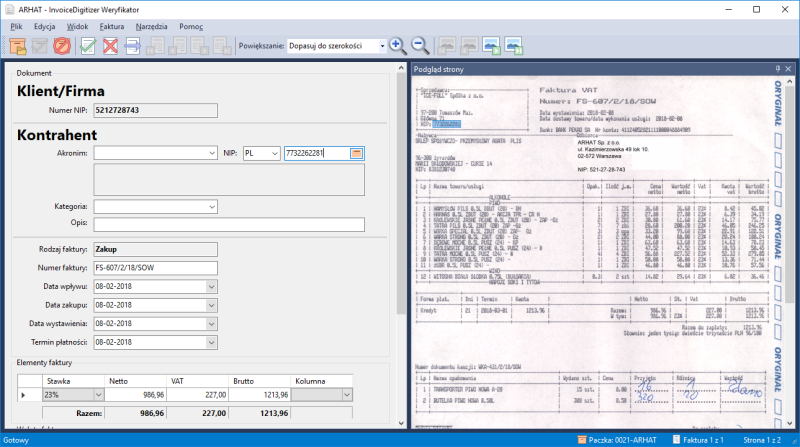Open NIP country prefix PL dropdown
Image resolution: width=800 pixels, height=447 pixels.
(274, 153)
